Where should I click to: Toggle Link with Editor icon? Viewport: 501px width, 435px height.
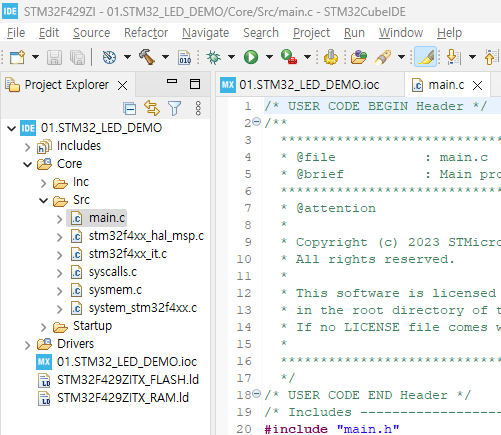click(x=152, y=108)
